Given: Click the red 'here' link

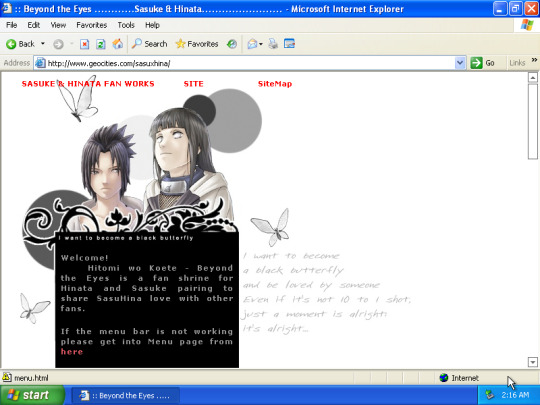Looking at the screenshot, I should click(x=72, y=352).
